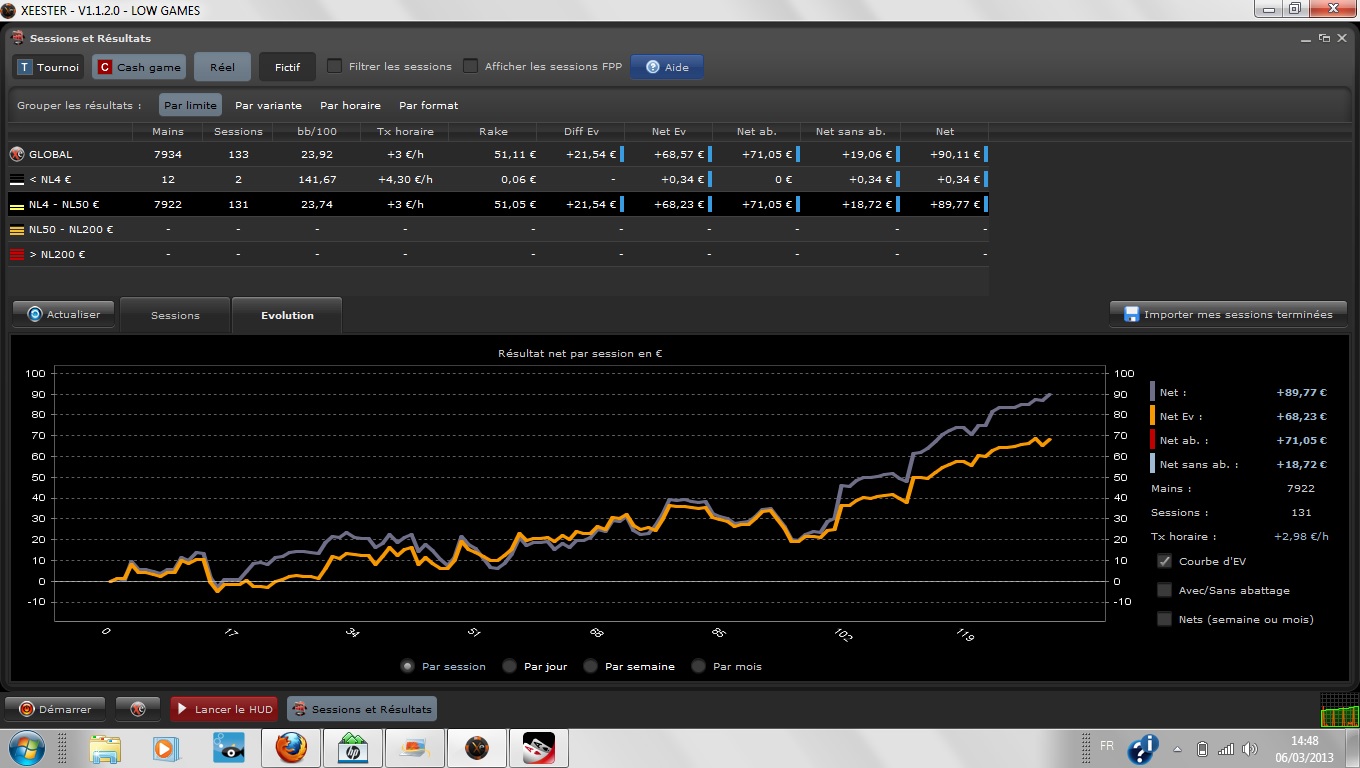Enable the Filtrer les sessions checkbox
The height and width of the screenshot is (768, 1360).
(x=335, y=66)
